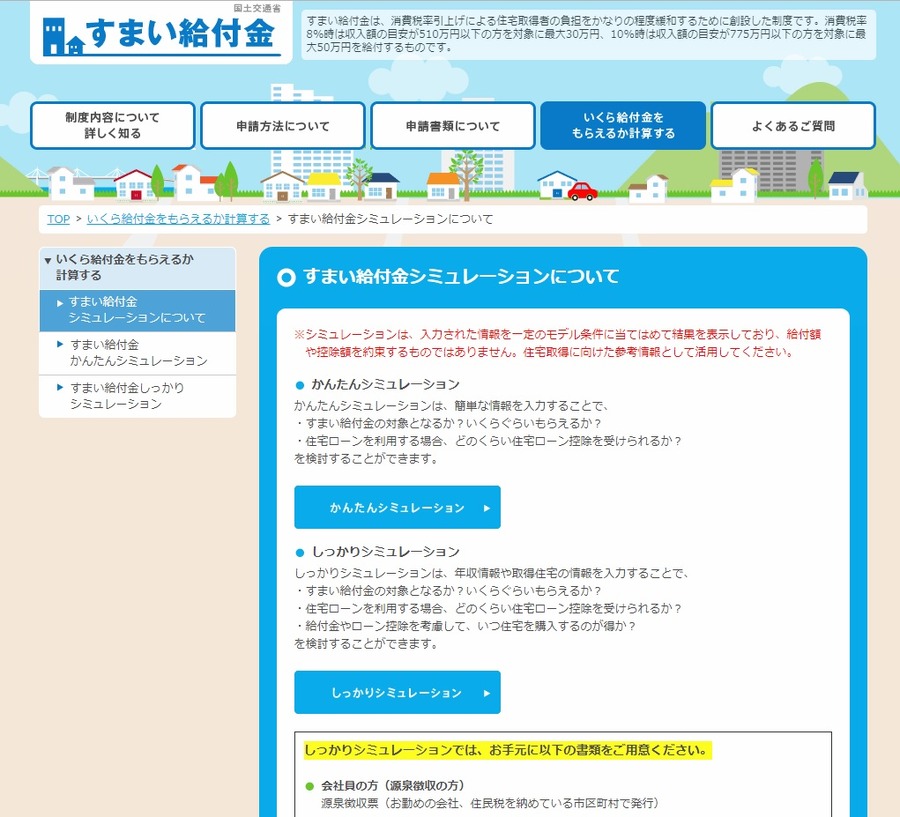Click the breadcrumb text すまい給付金シミュレーションについて

pos(390,219)
